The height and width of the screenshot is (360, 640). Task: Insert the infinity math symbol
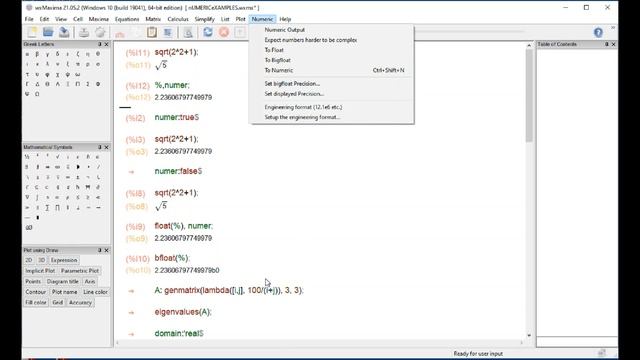(58, 167)
